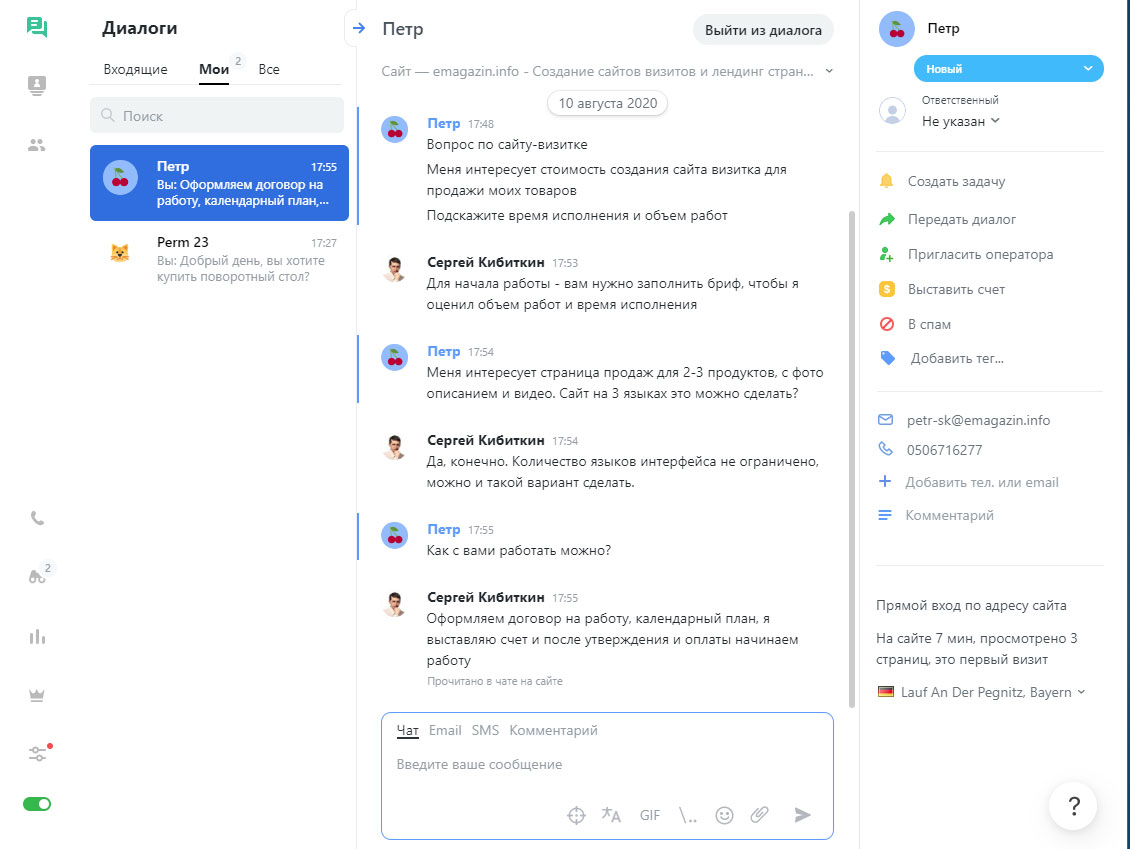Click the chat conversation vertical scrollbar

(852, 458)
